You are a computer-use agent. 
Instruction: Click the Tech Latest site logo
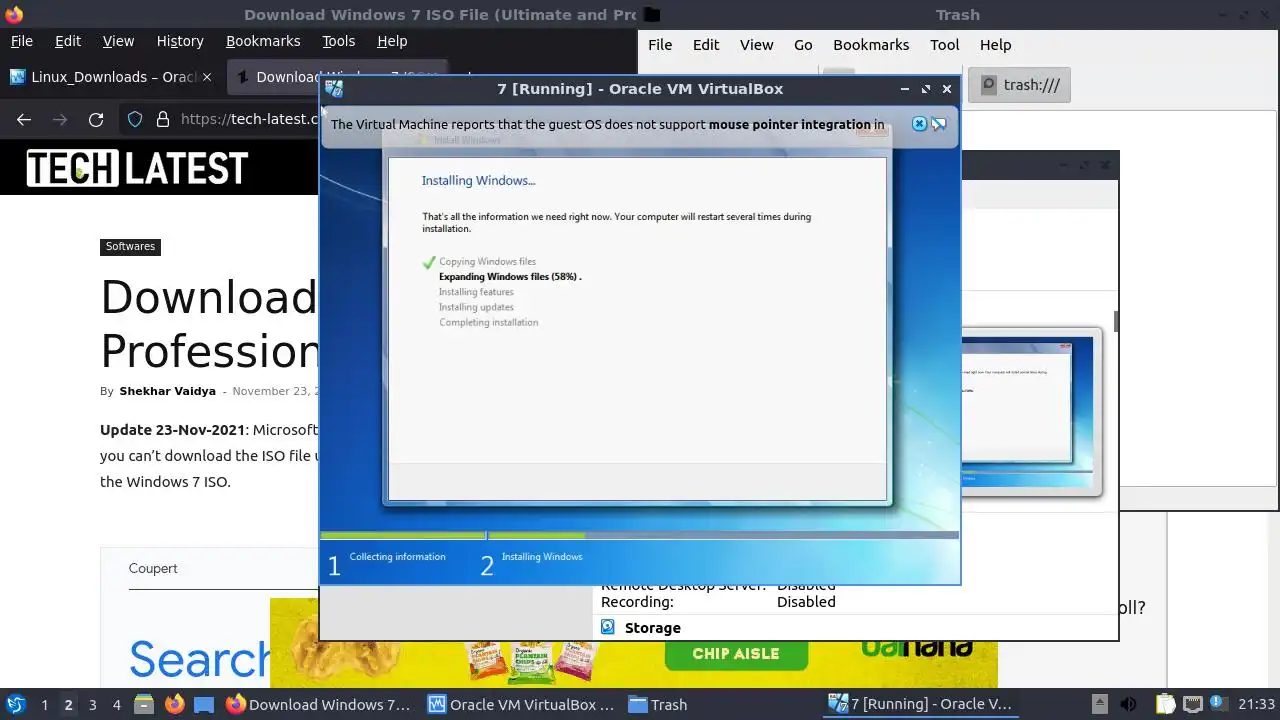[x=137, y=168]
